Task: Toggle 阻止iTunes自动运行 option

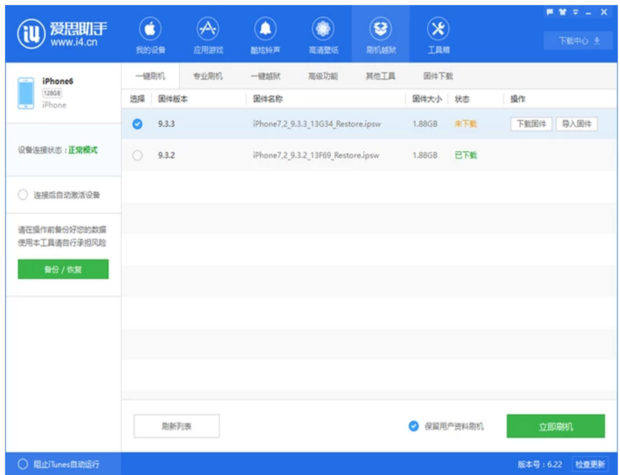Action: pos(23,464)
